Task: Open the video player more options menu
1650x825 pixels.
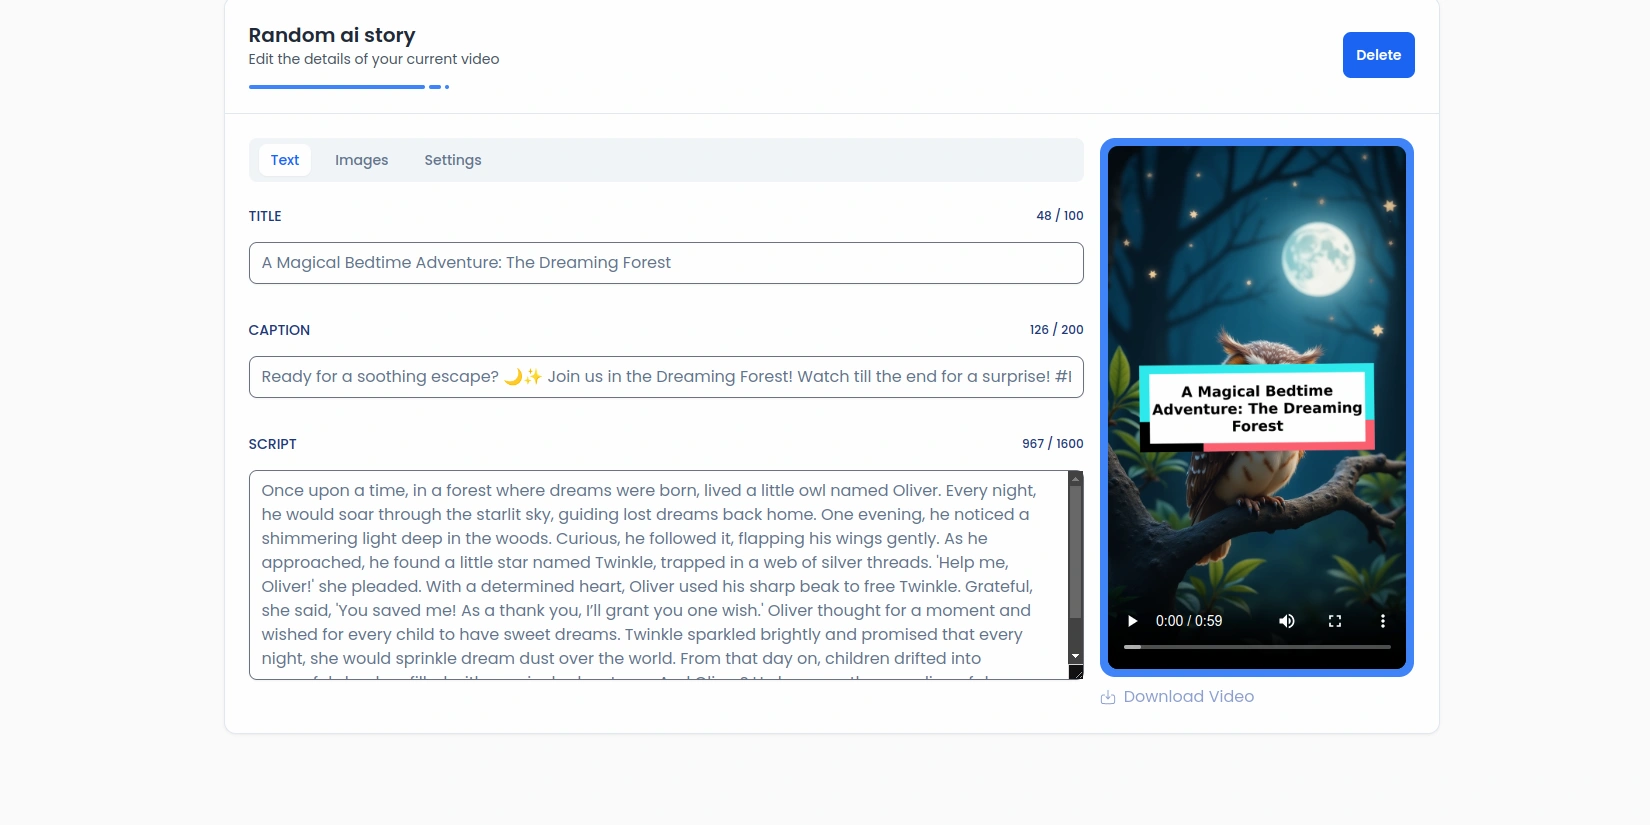Action: 1383,621
